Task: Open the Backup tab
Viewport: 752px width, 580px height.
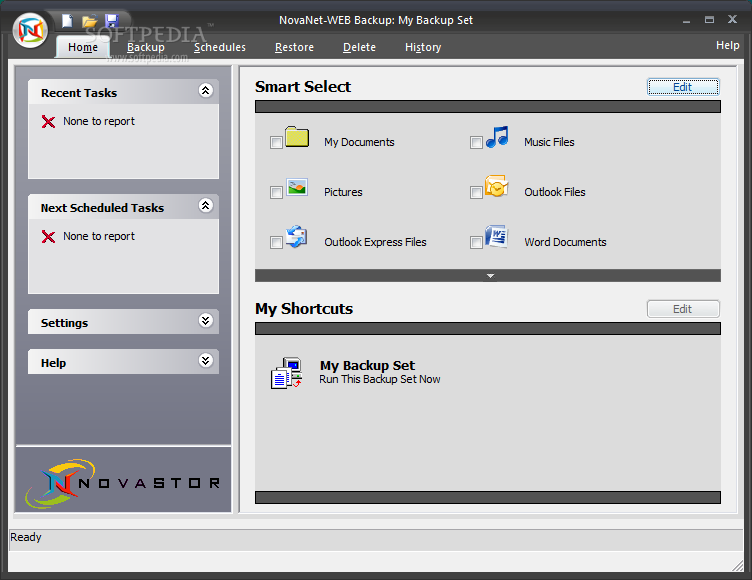Action: [x=146, y=47]
